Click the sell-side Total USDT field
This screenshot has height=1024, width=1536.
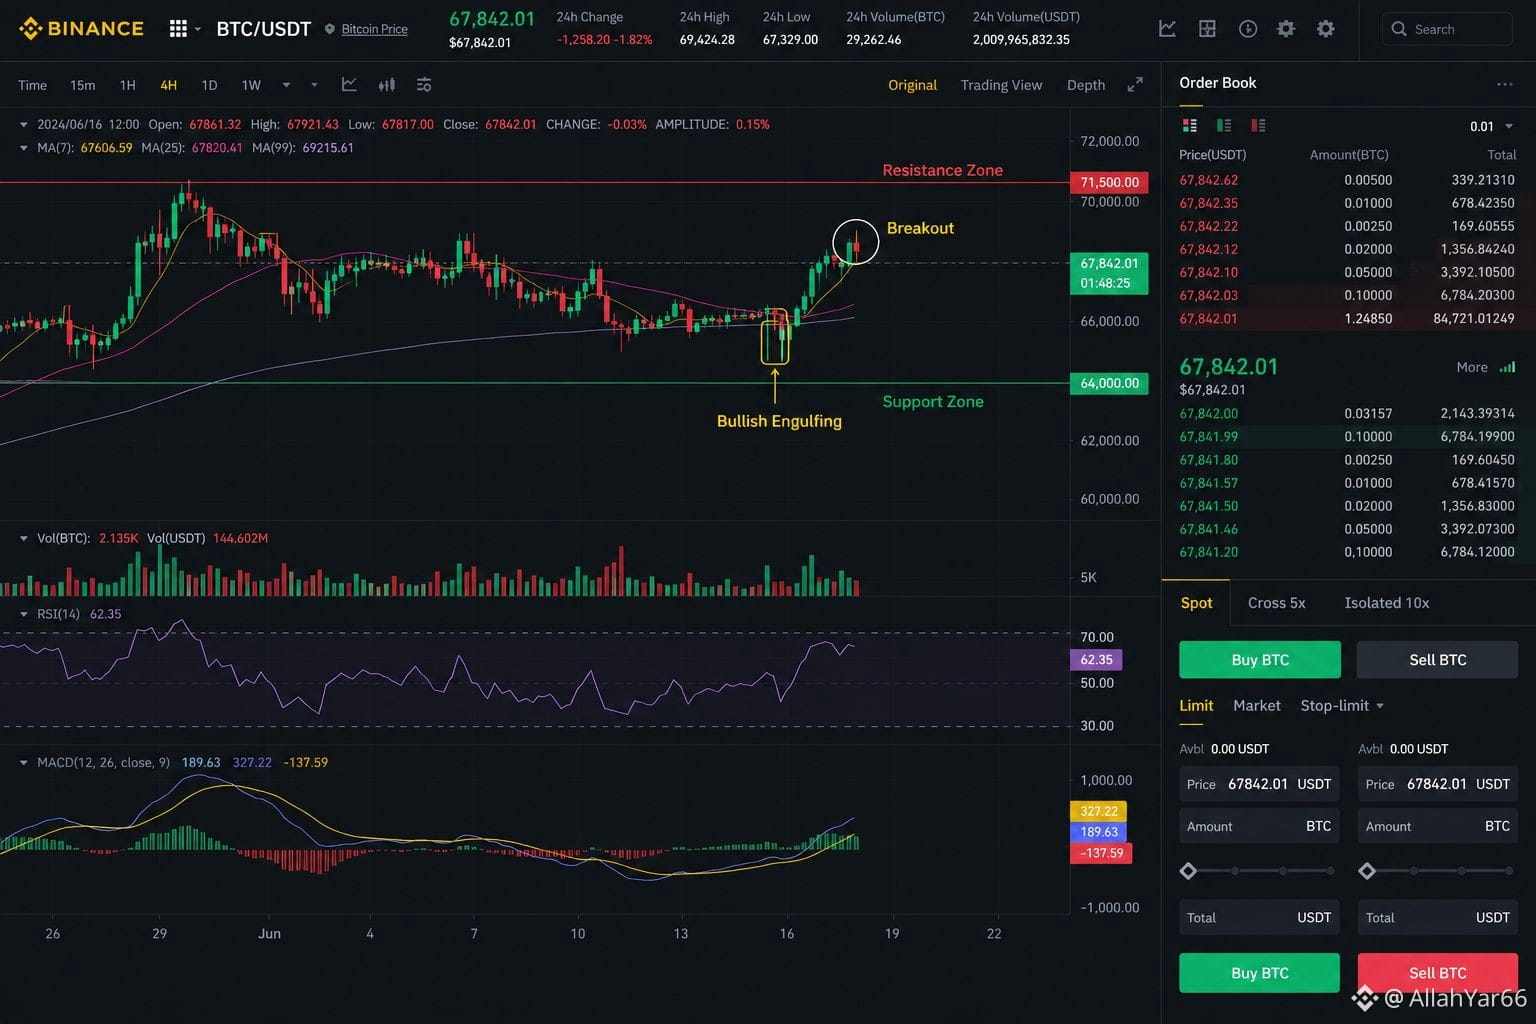[x=1438, y=917]
